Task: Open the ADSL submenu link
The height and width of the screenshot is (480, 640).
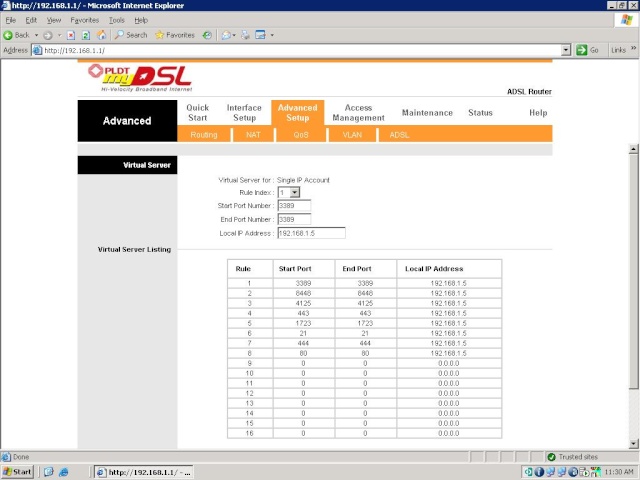Action: coord(399,135)
